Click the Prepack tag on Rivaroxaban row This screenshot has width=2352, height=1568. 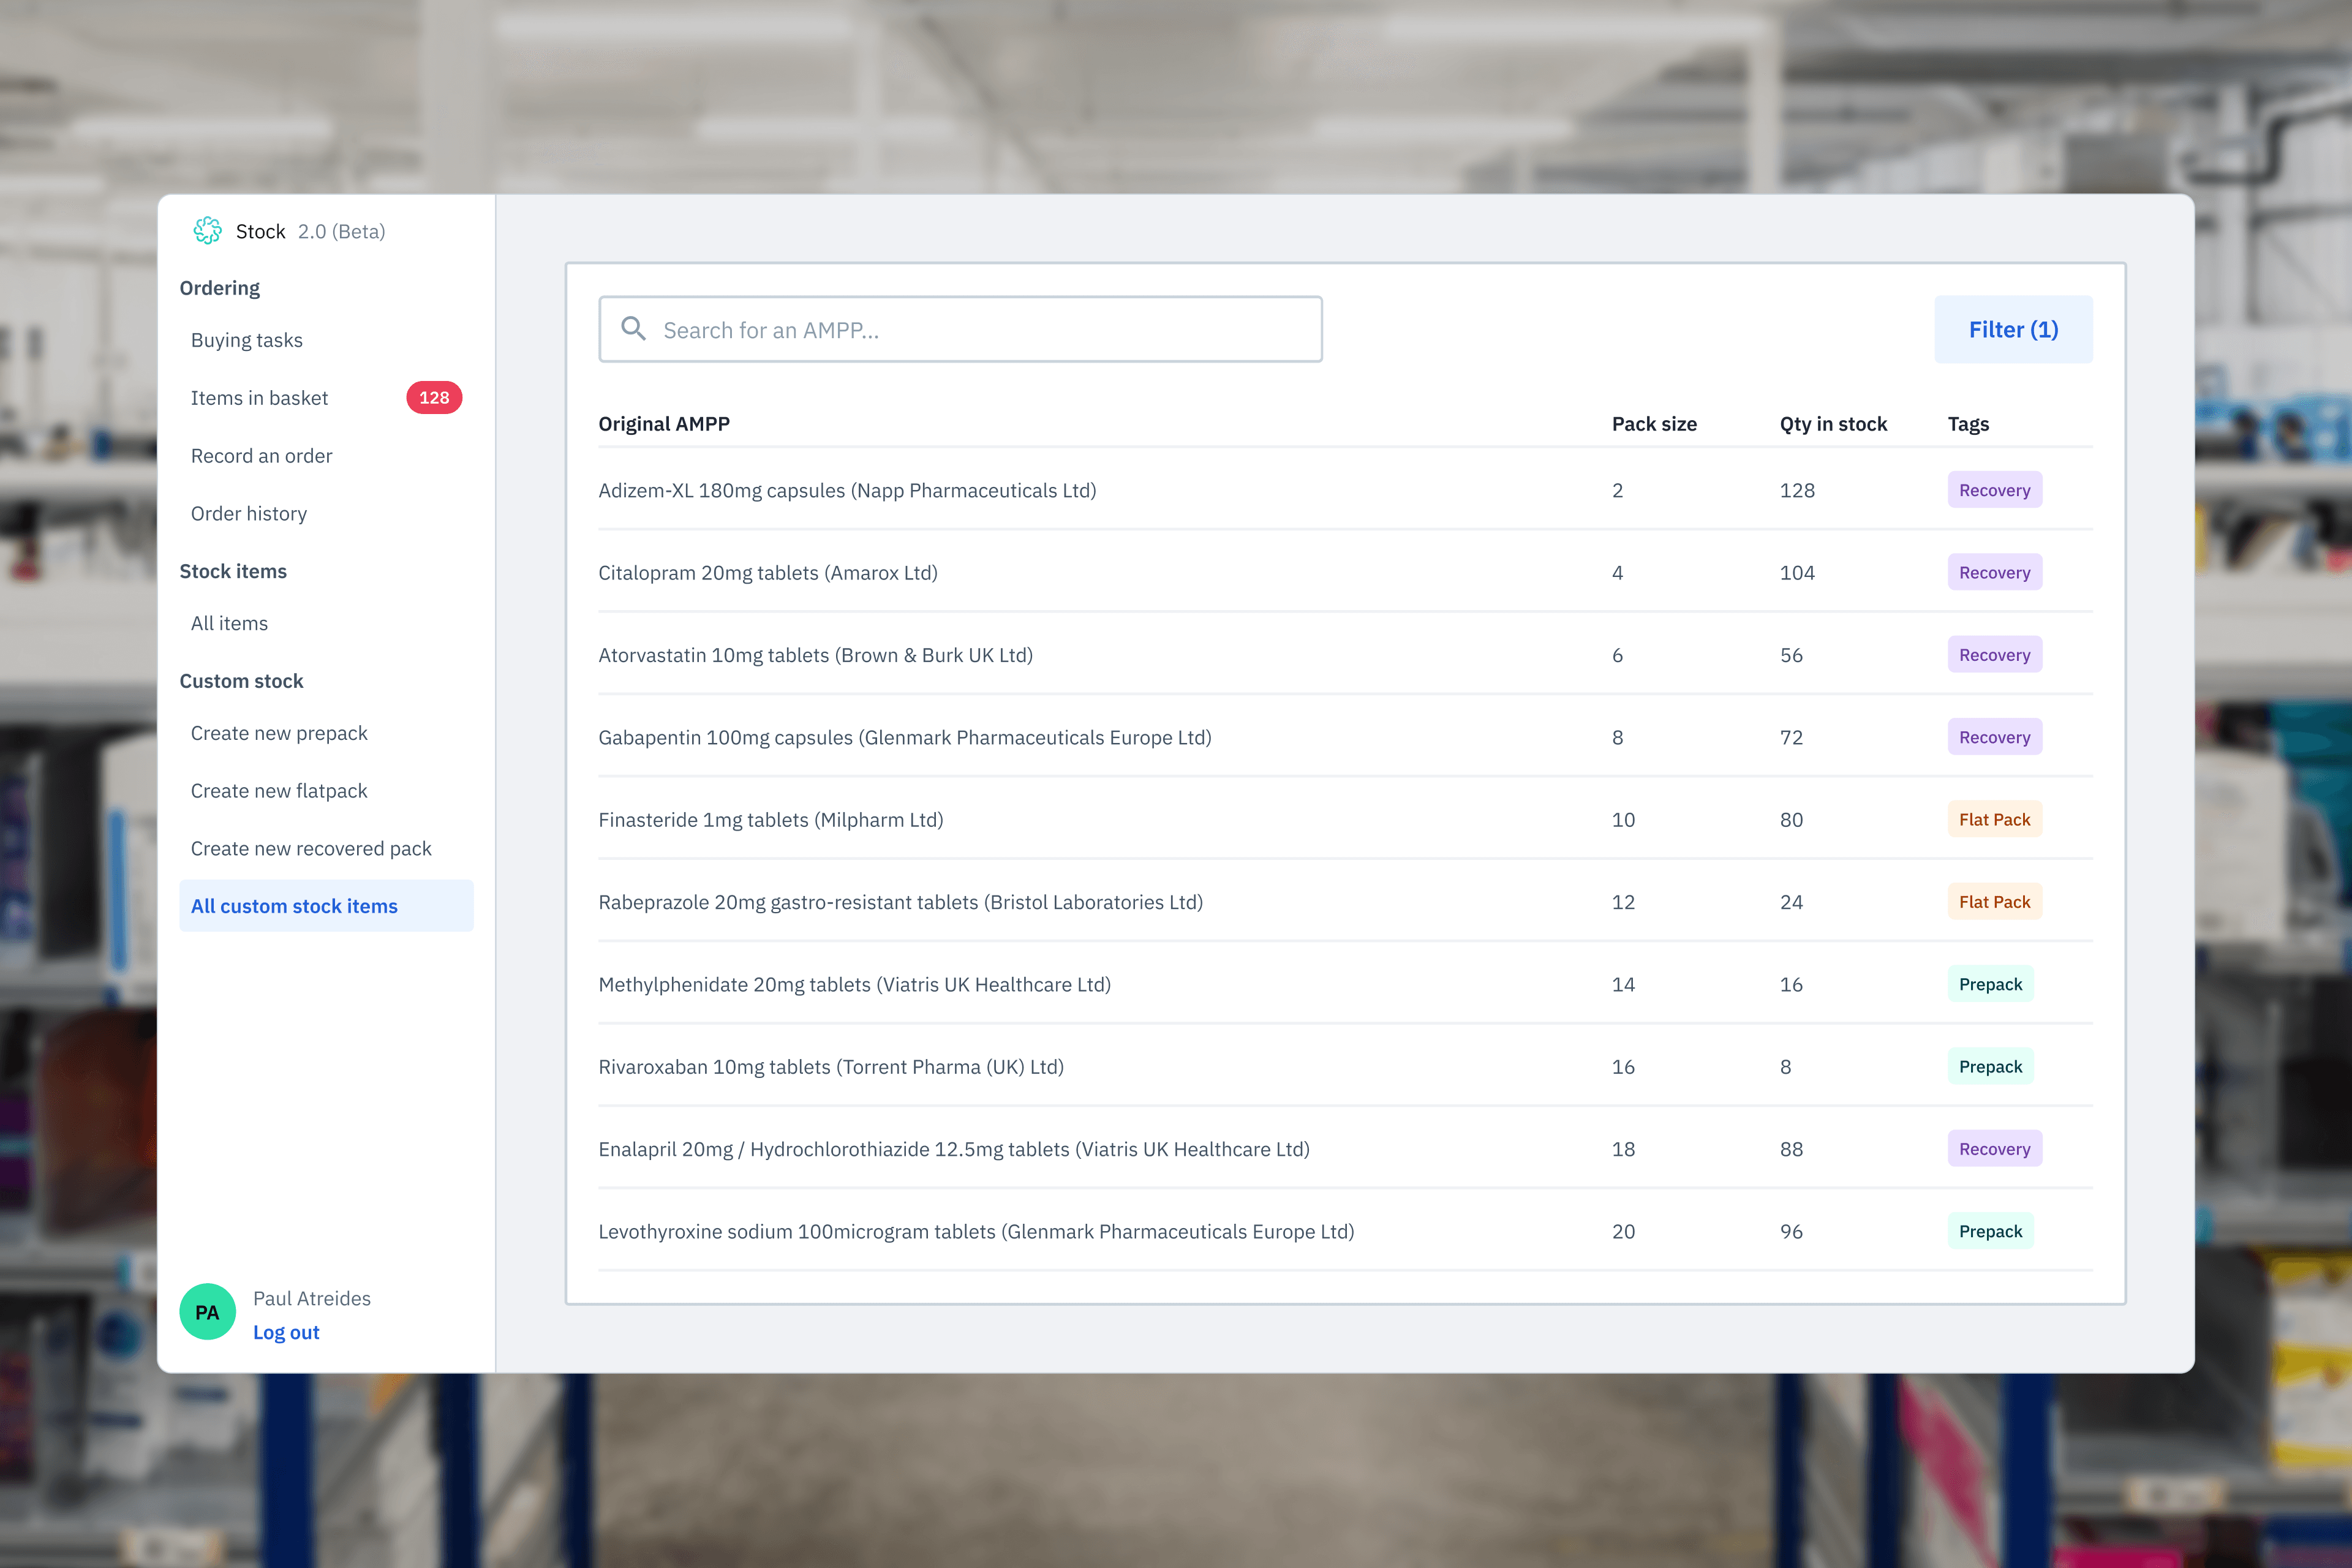click(x=1990, y=1066)
